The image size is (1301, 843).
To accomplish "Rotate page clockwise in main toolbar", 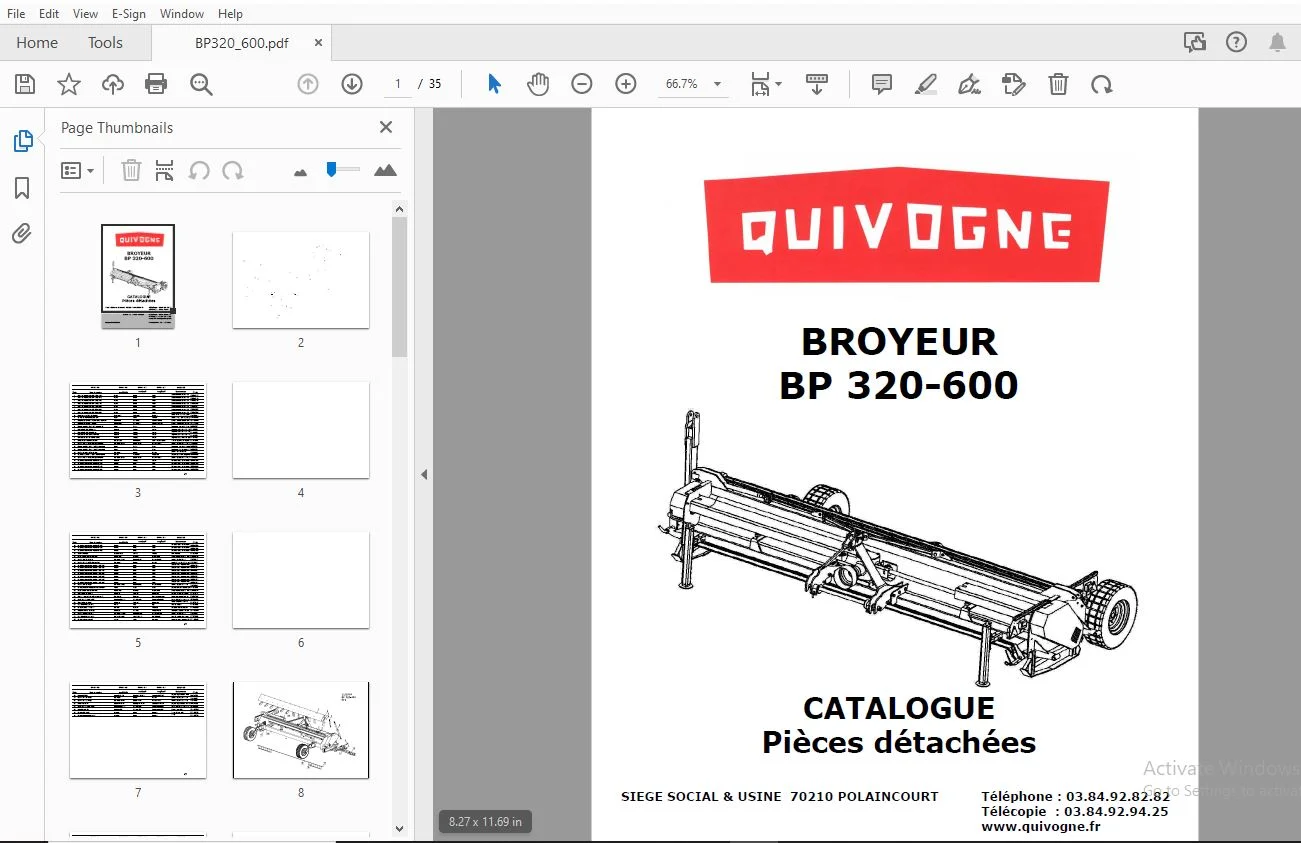I will point(1102,84).
